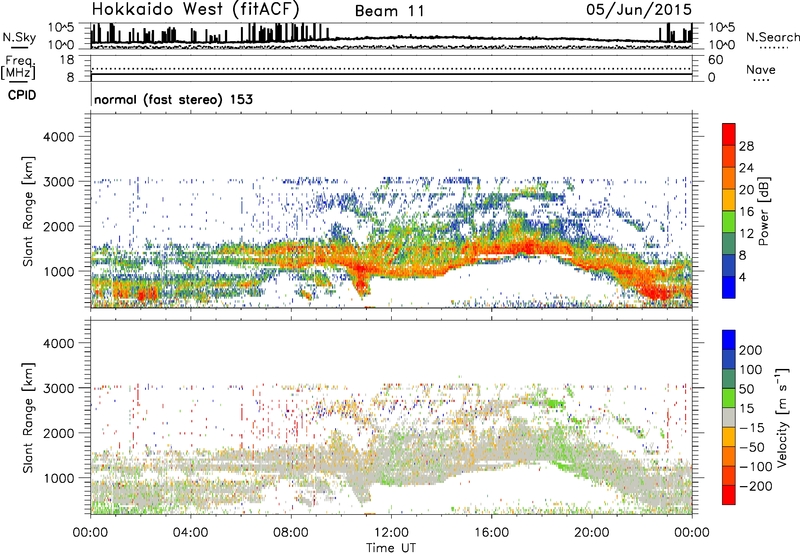Click the "12:00" time tick label
800x554 pixels.
tap(391, 533)
